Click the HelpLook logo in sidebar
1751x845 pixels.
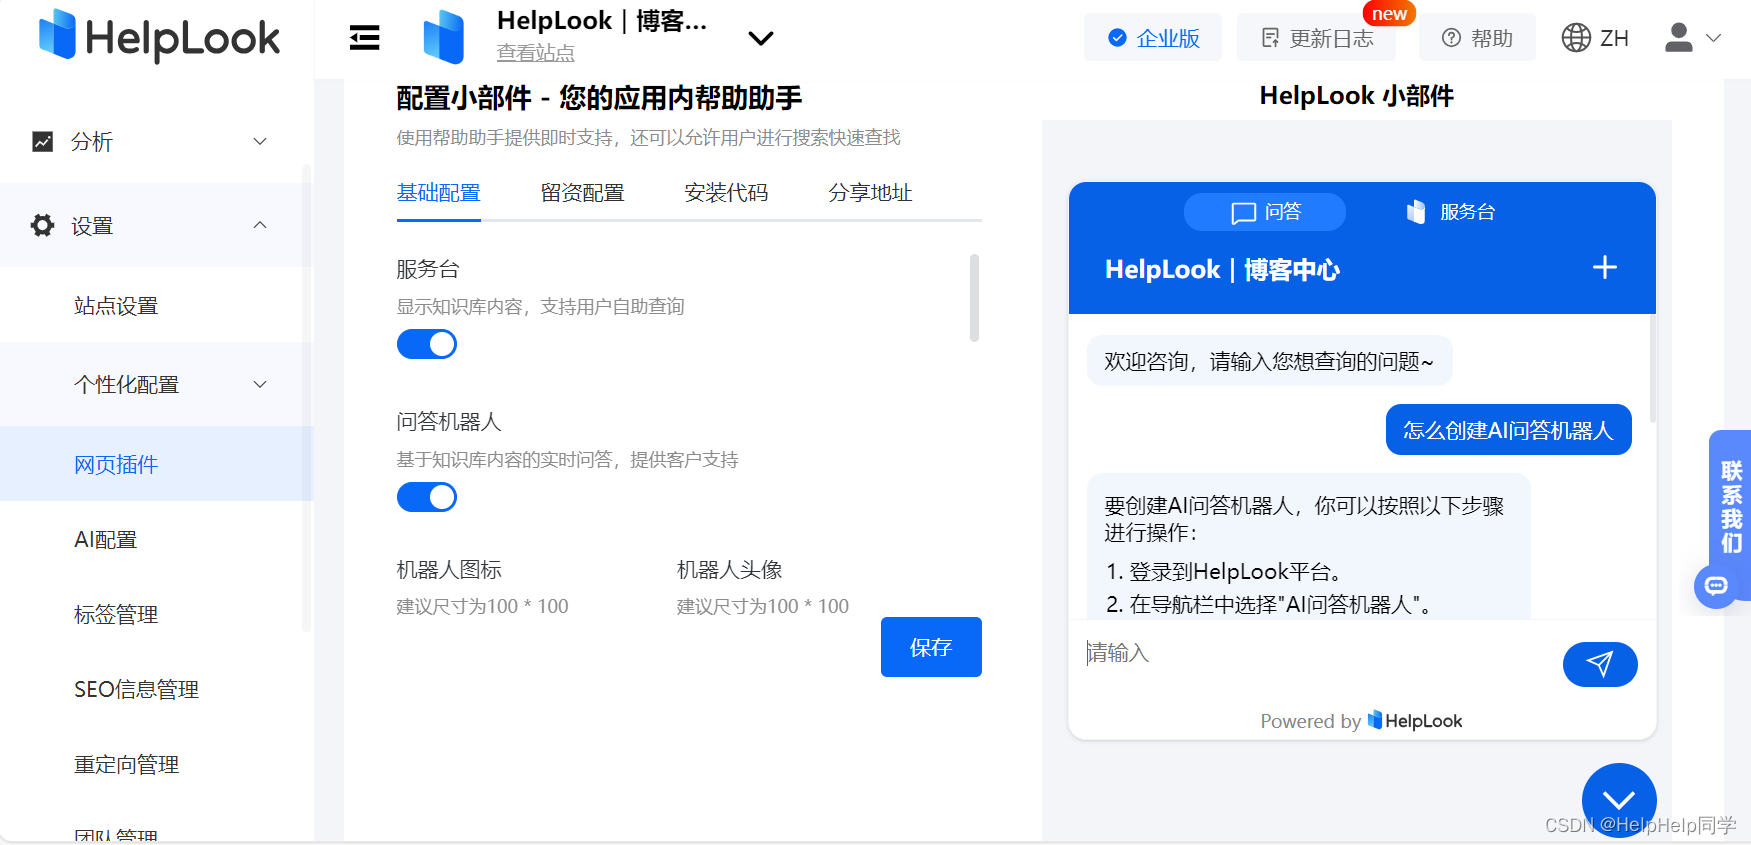[159, 36]
